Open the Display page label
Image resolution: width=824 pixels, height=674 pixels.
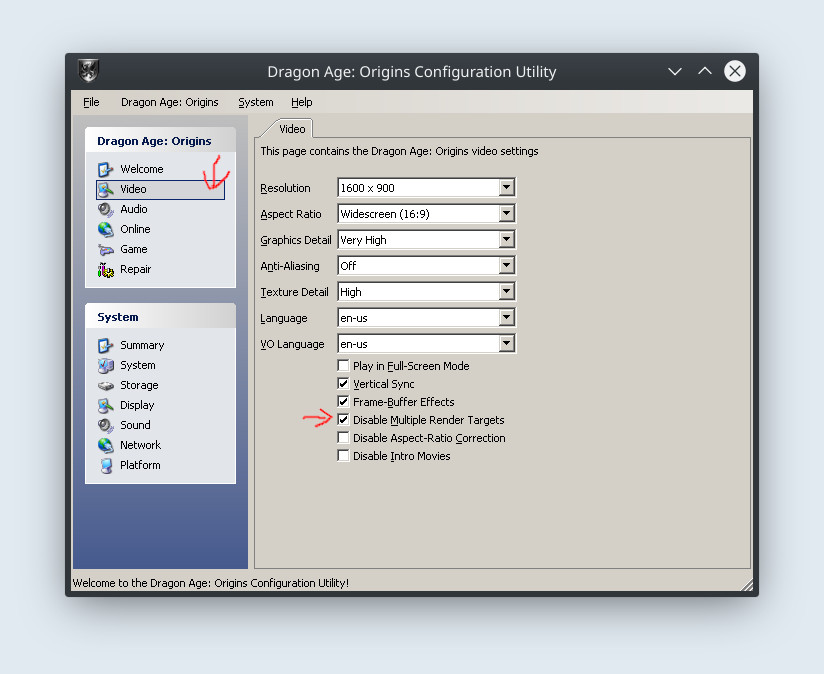pyautogui.click(x=137, y=405)
